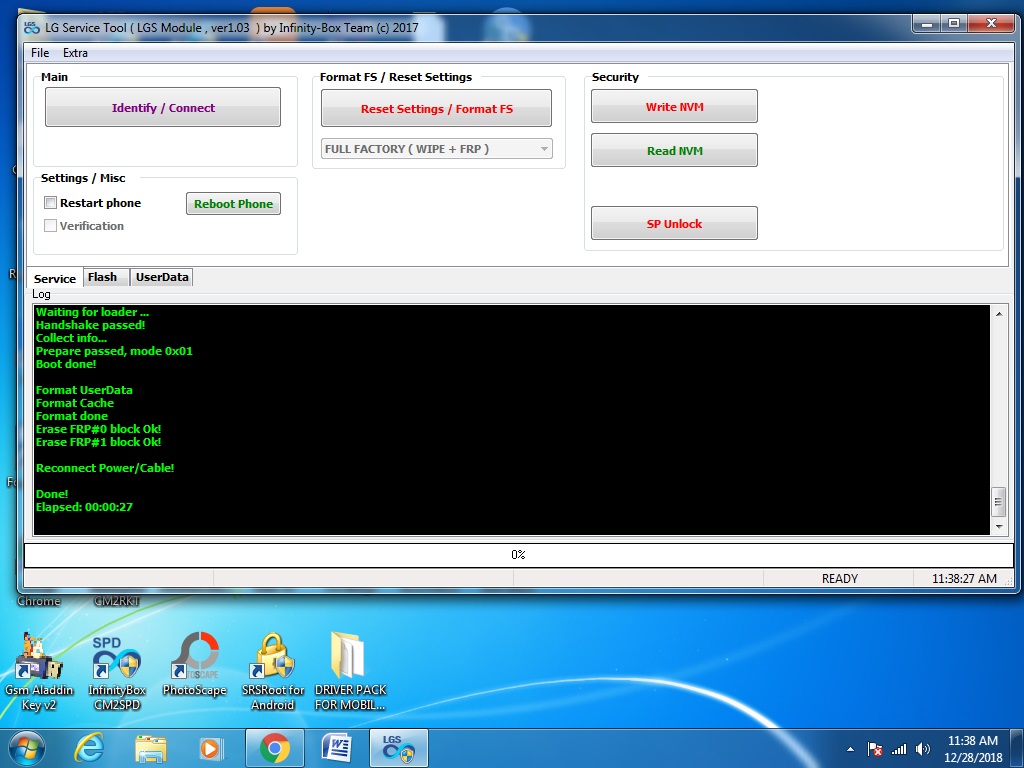Open DRIVER PACK FOR MOBIL folder
Screen dimensions: 1024x768
click(350, 671)
